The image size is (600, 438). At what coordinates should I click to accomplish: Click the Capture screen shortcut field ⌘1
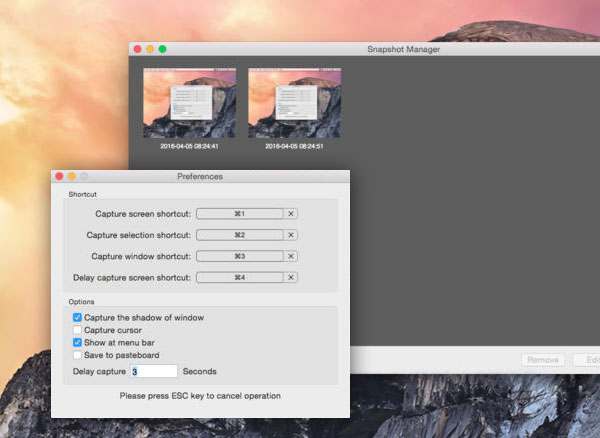240,214
